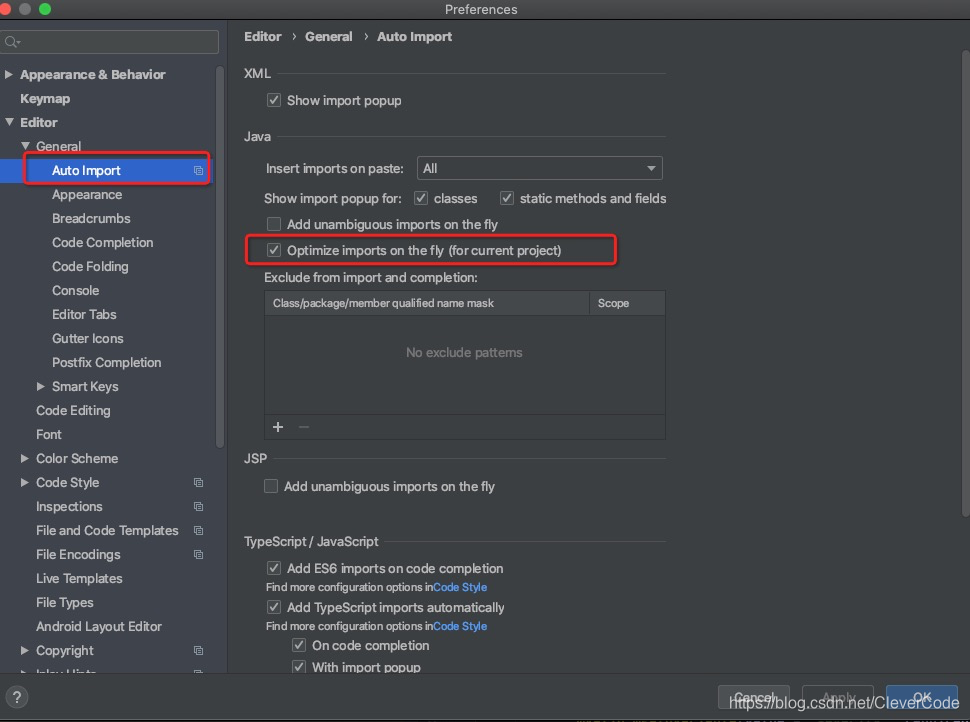Viewport: 970px width, 722px height.
Task: Open help with the question mark button
Action: click(x=17, y=697)
